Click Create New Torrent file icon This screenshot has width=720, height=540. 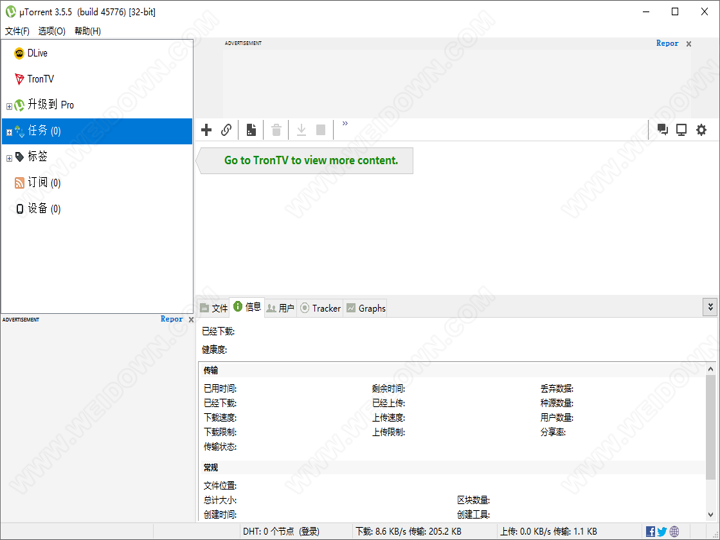pyautogui.click(x=251, y=130)
